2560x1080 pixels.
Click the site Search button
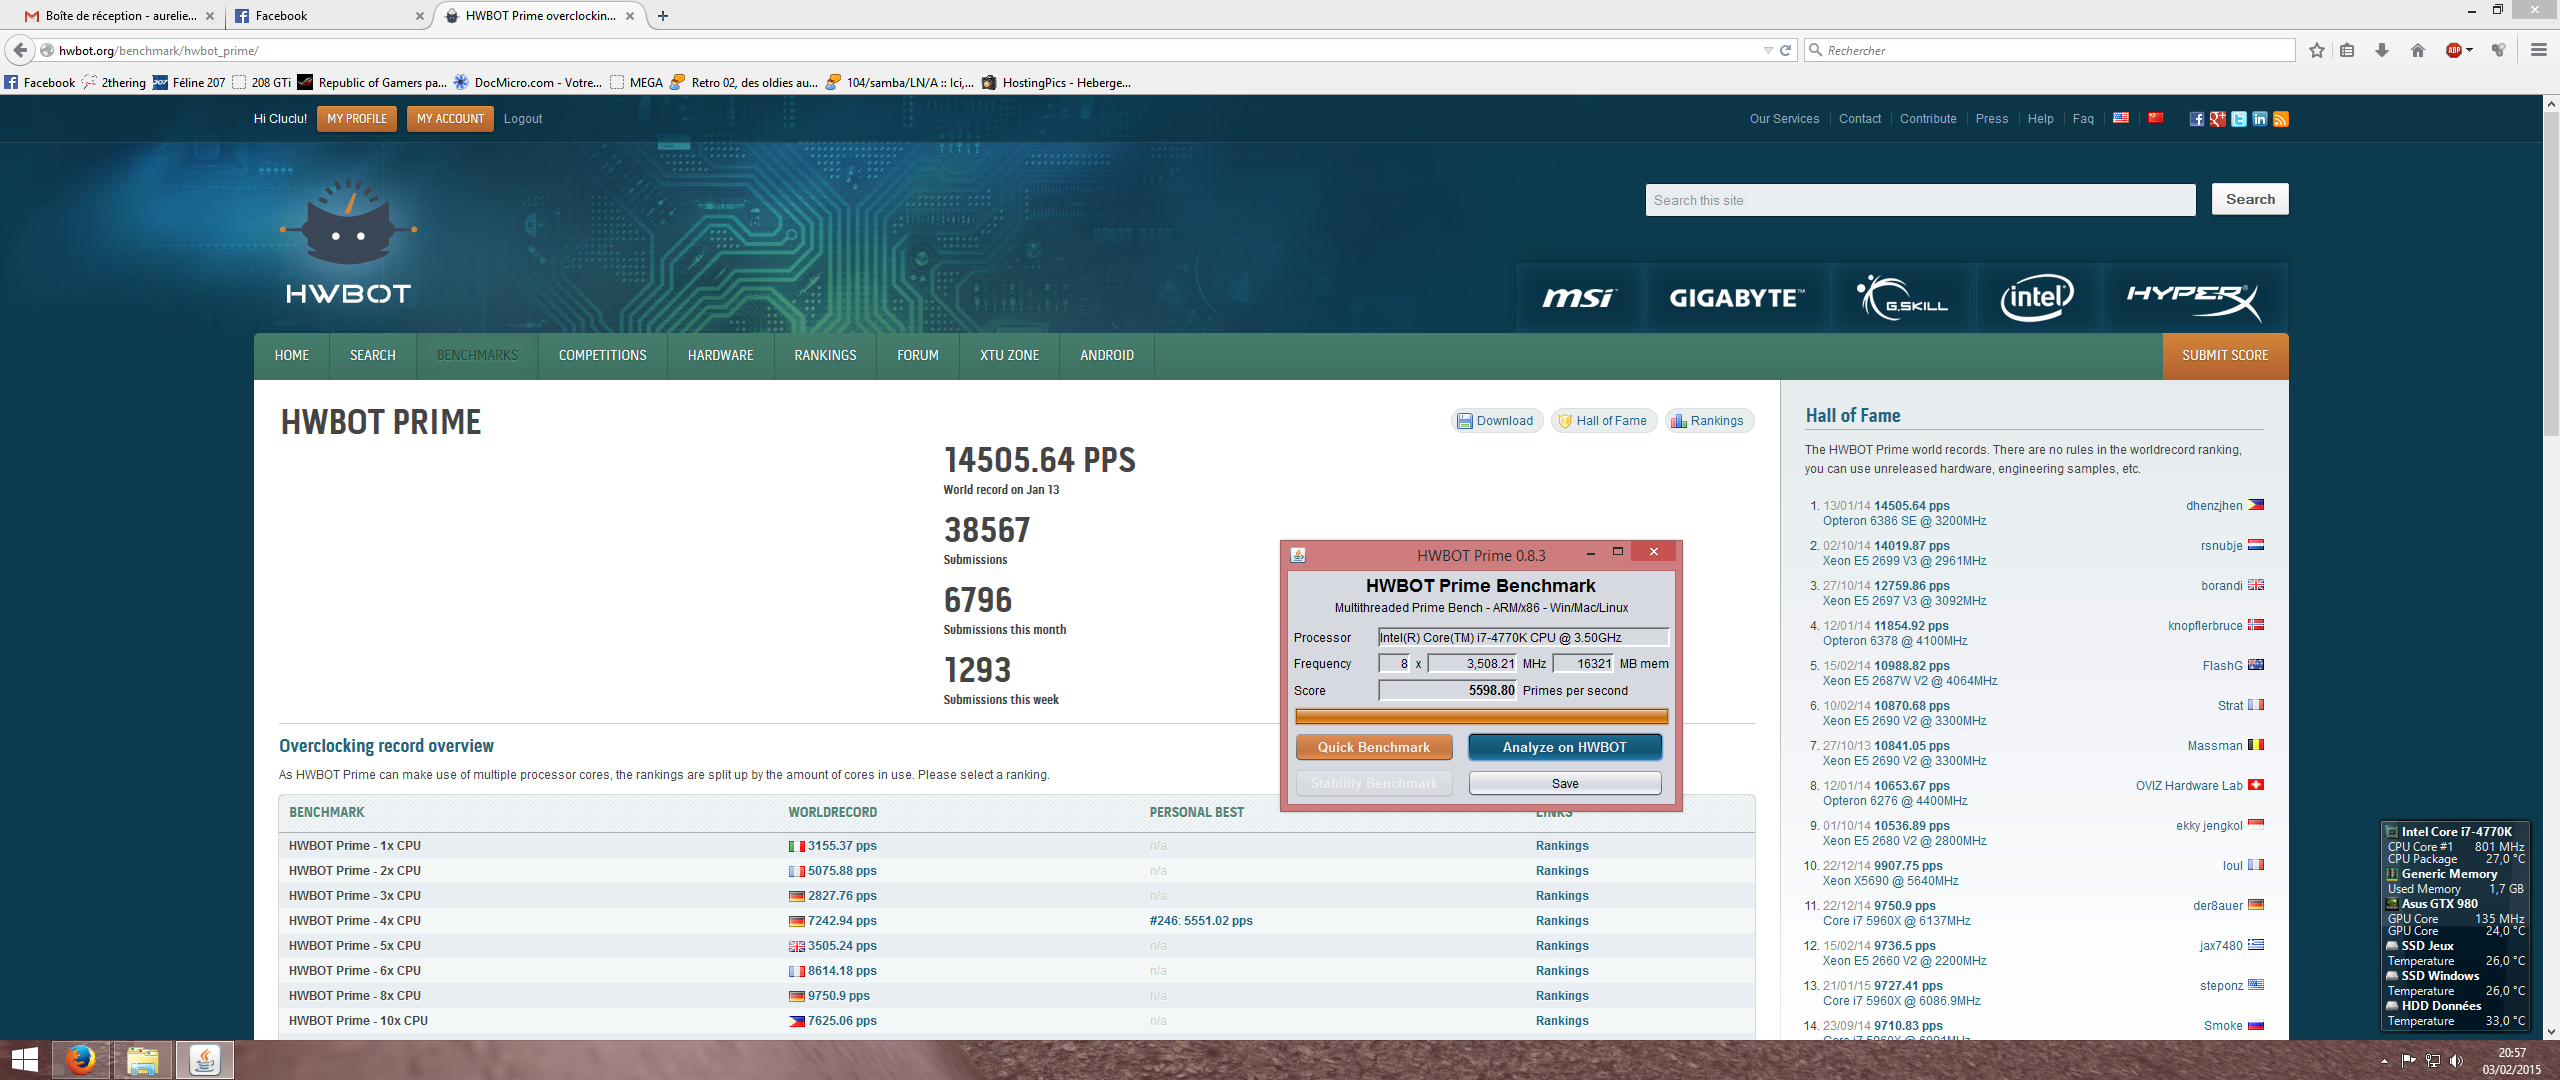pos(2250,199)
